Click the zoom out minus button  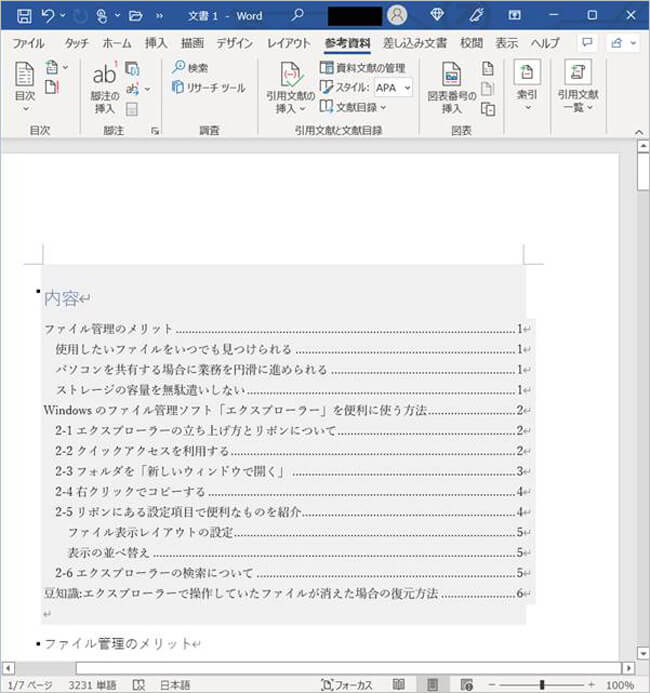coord(492,685)
